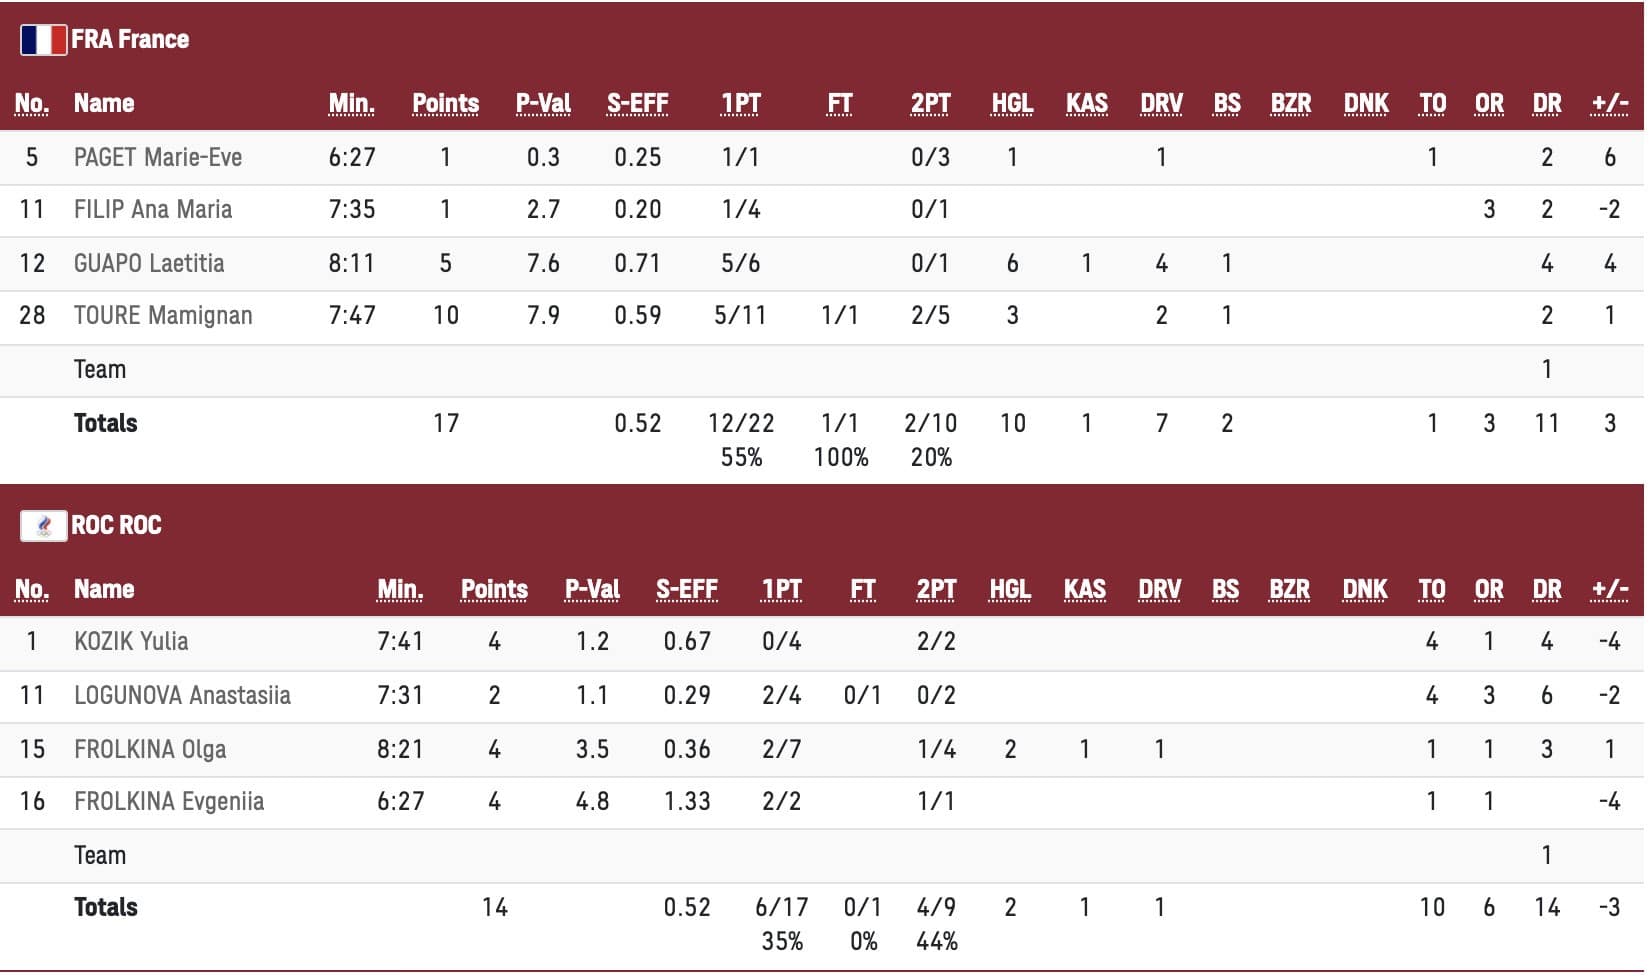
Task: Click the Min. header in France table
Action: pos(351,103)
